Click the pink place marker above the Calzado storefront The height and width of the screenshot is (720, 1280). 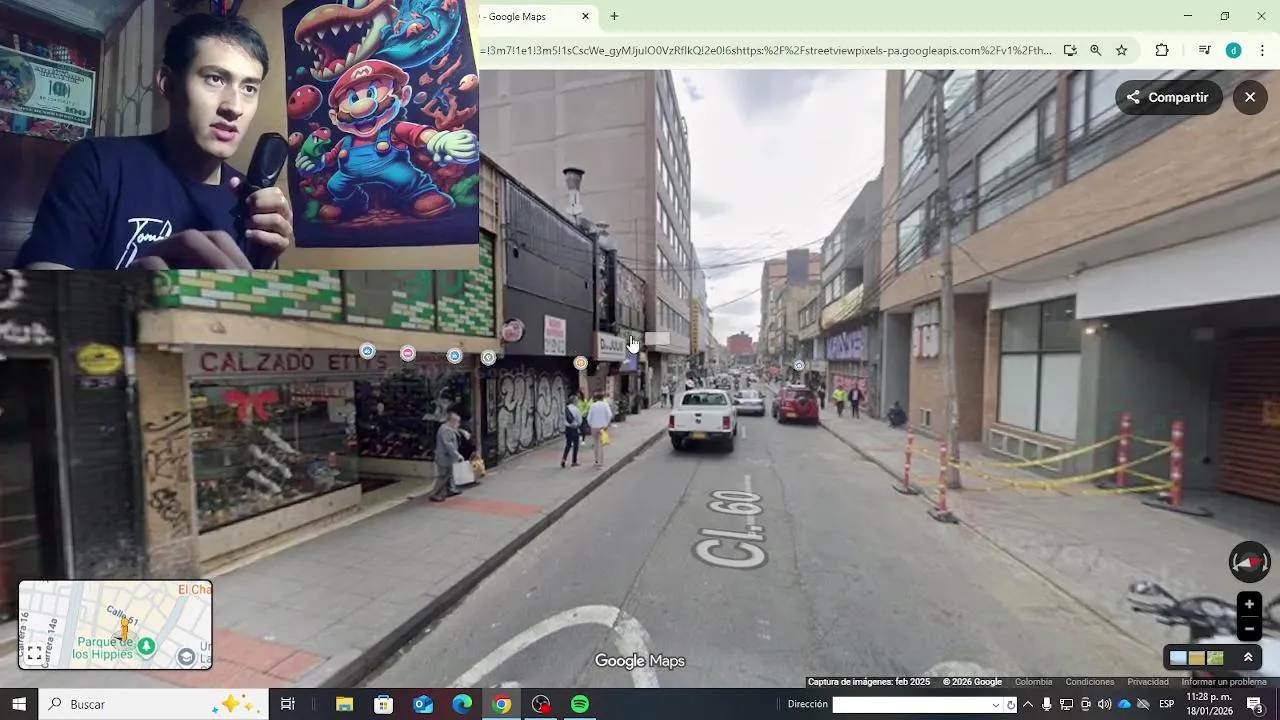[x=408, y=353]
